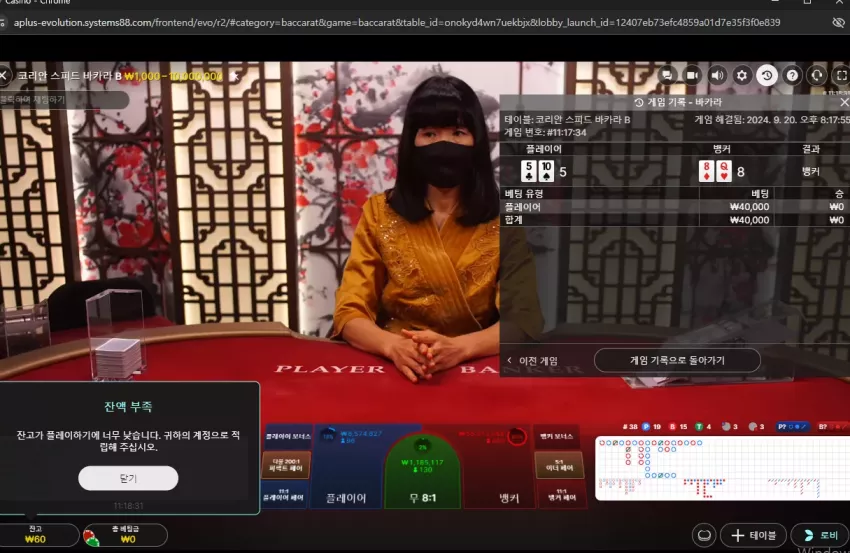Screen dimensions: 850x553
Task: Open the +테이블 add table button
Action: tap(753, 535)
